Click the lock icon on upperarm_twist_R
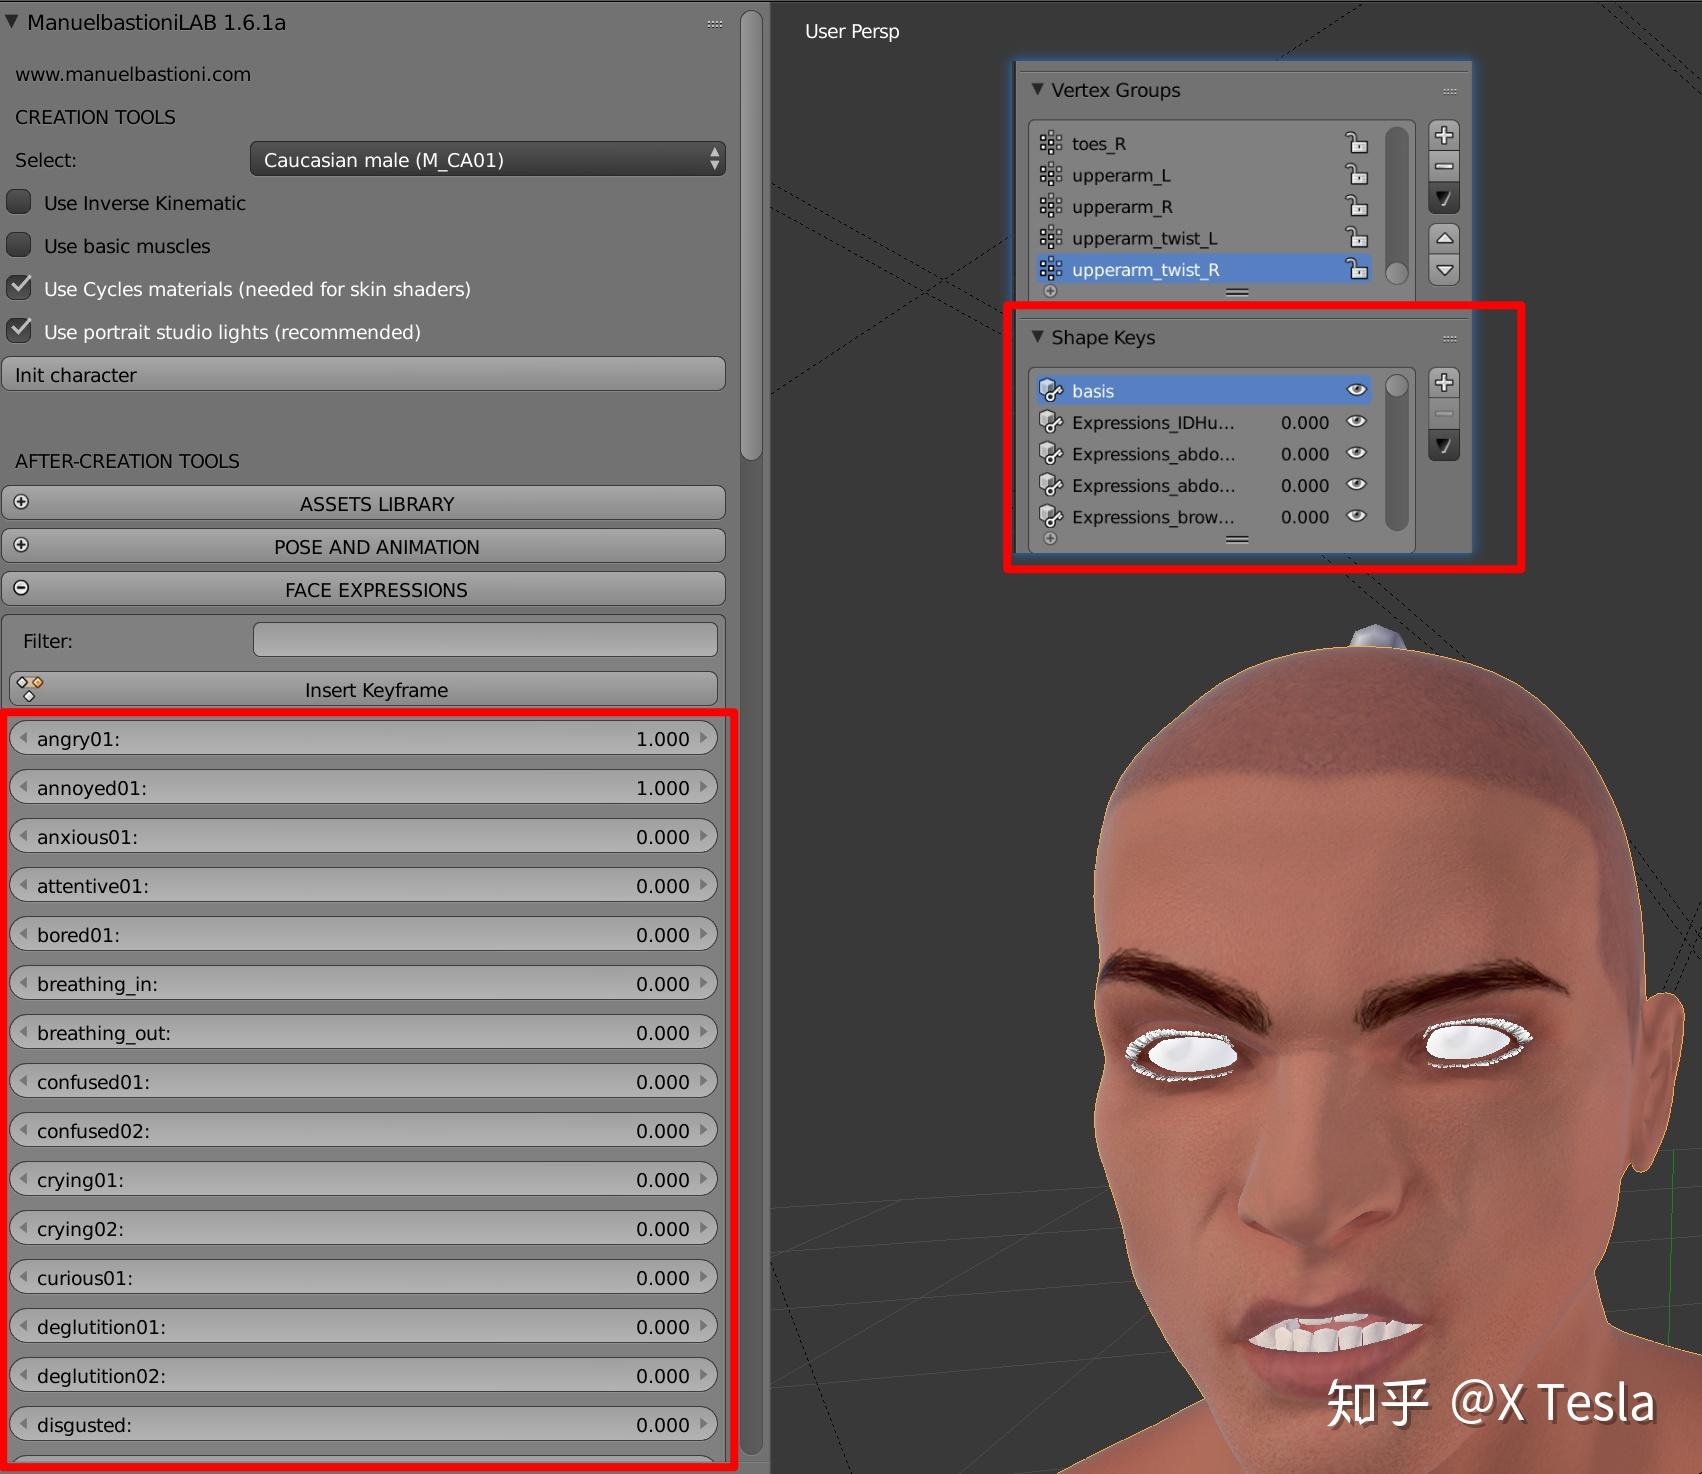The width and height of the screenshot is (1702, 1474). point(1355,268)
